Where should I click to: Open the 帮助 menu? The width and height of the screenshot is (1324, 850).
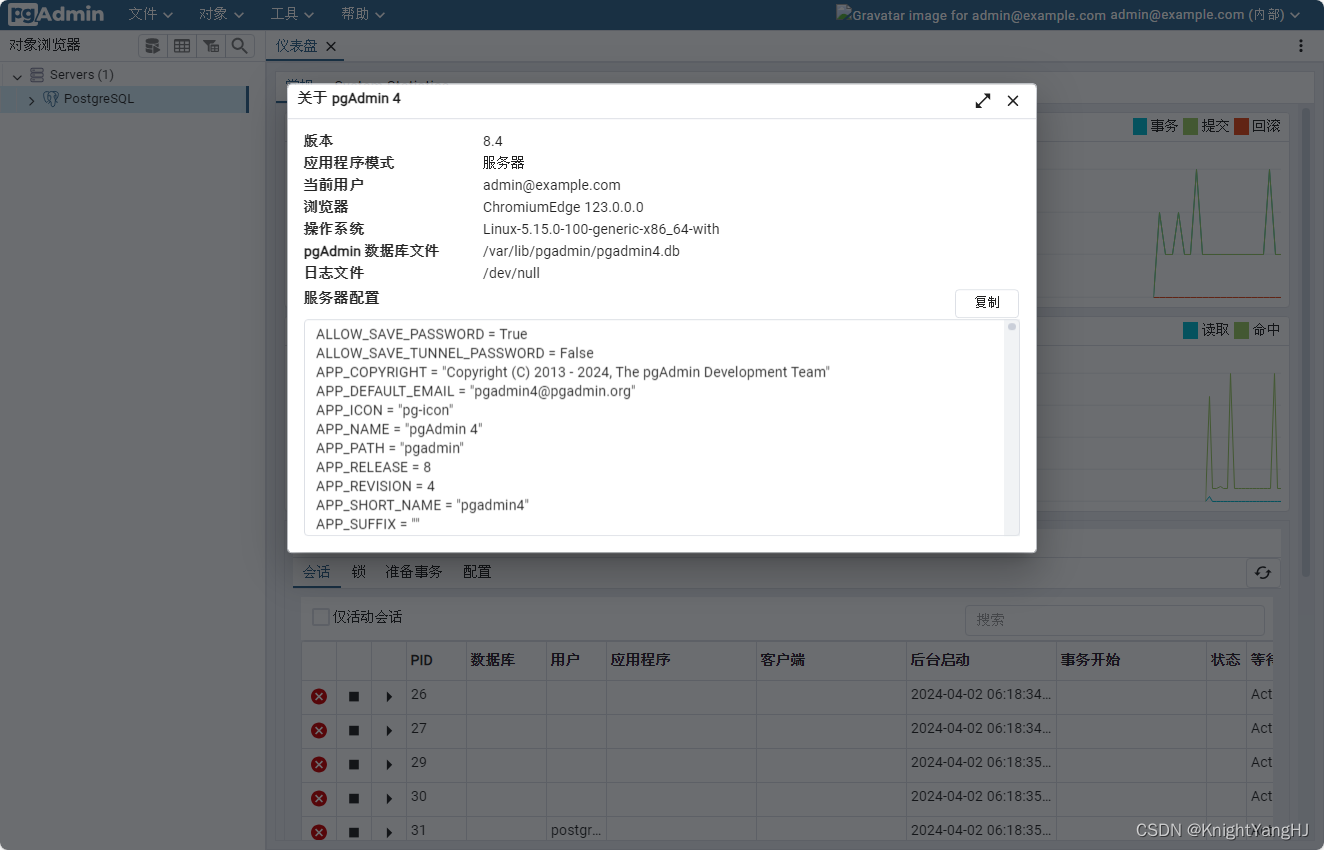coord(363,14)
